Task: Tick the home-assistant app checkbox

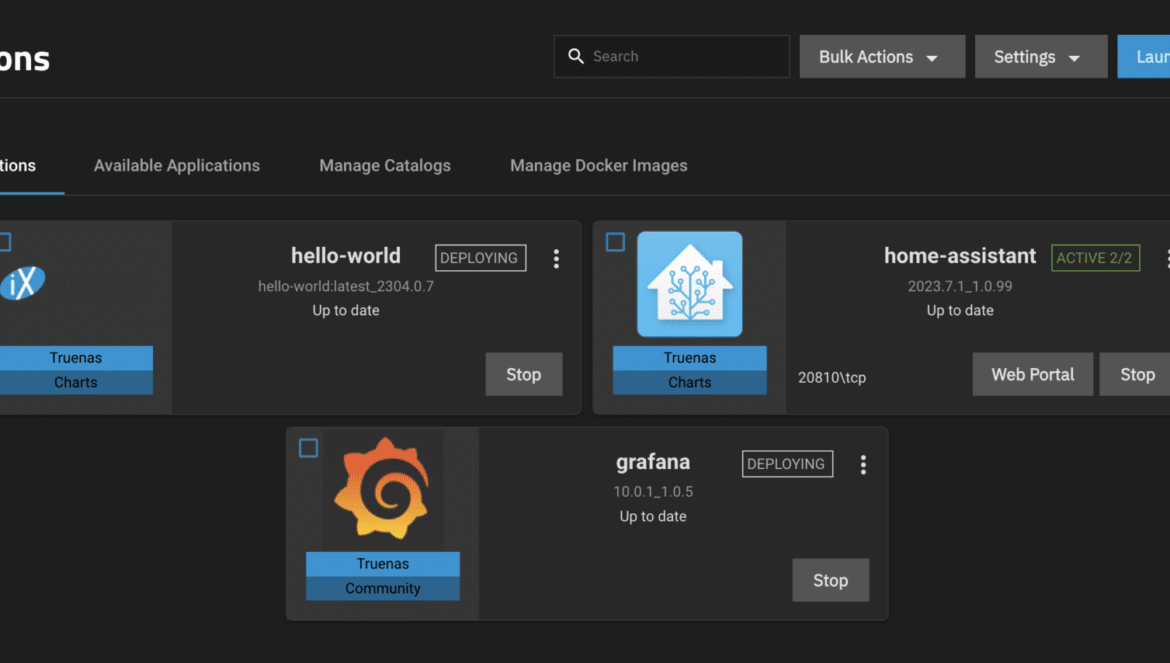Action: (616, 242)
